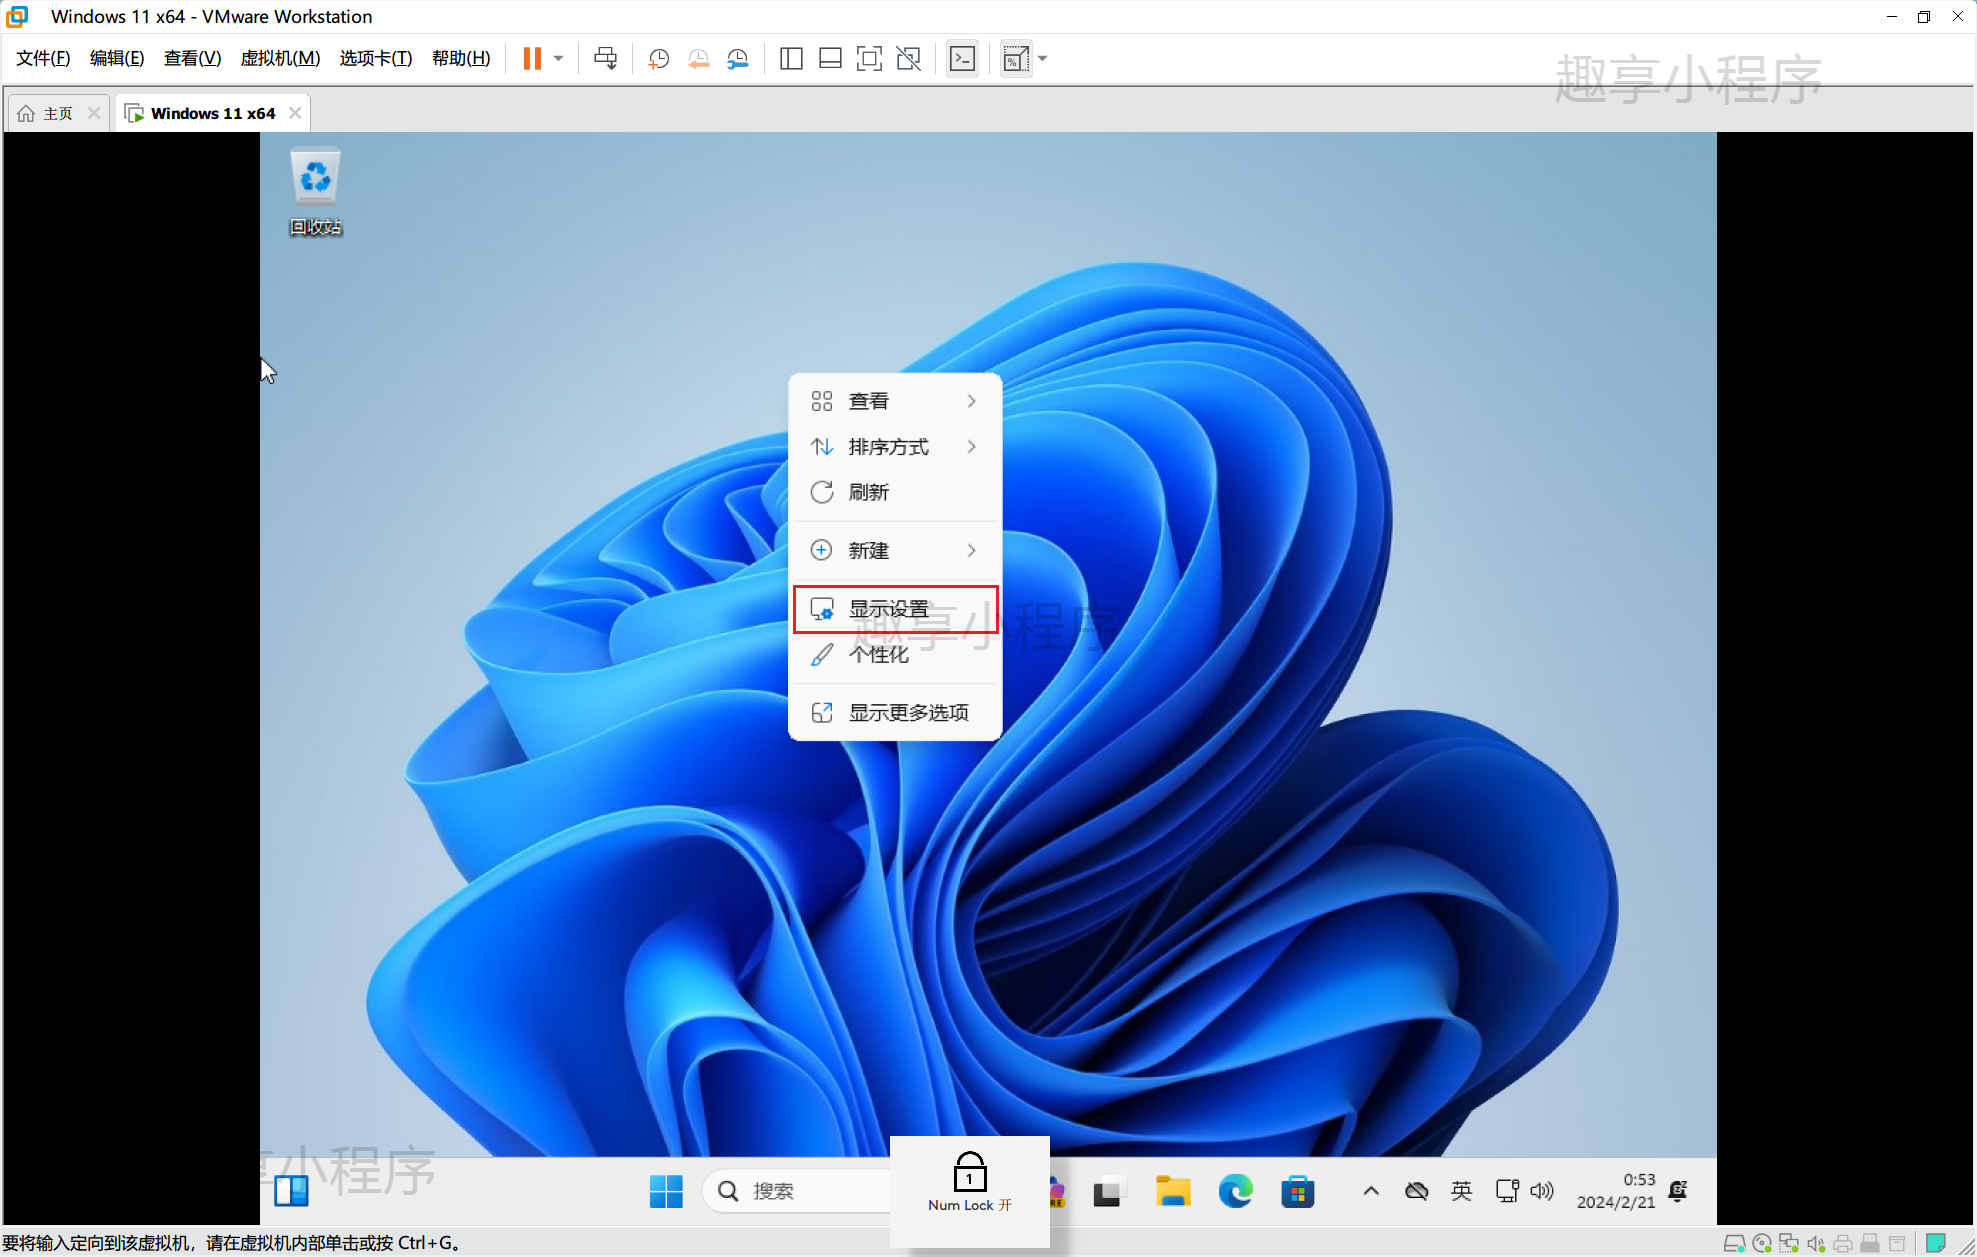Click the cloud sync tray icon
This screenshot has height=1257, width=1977.
click(x=1416, y=1191)
